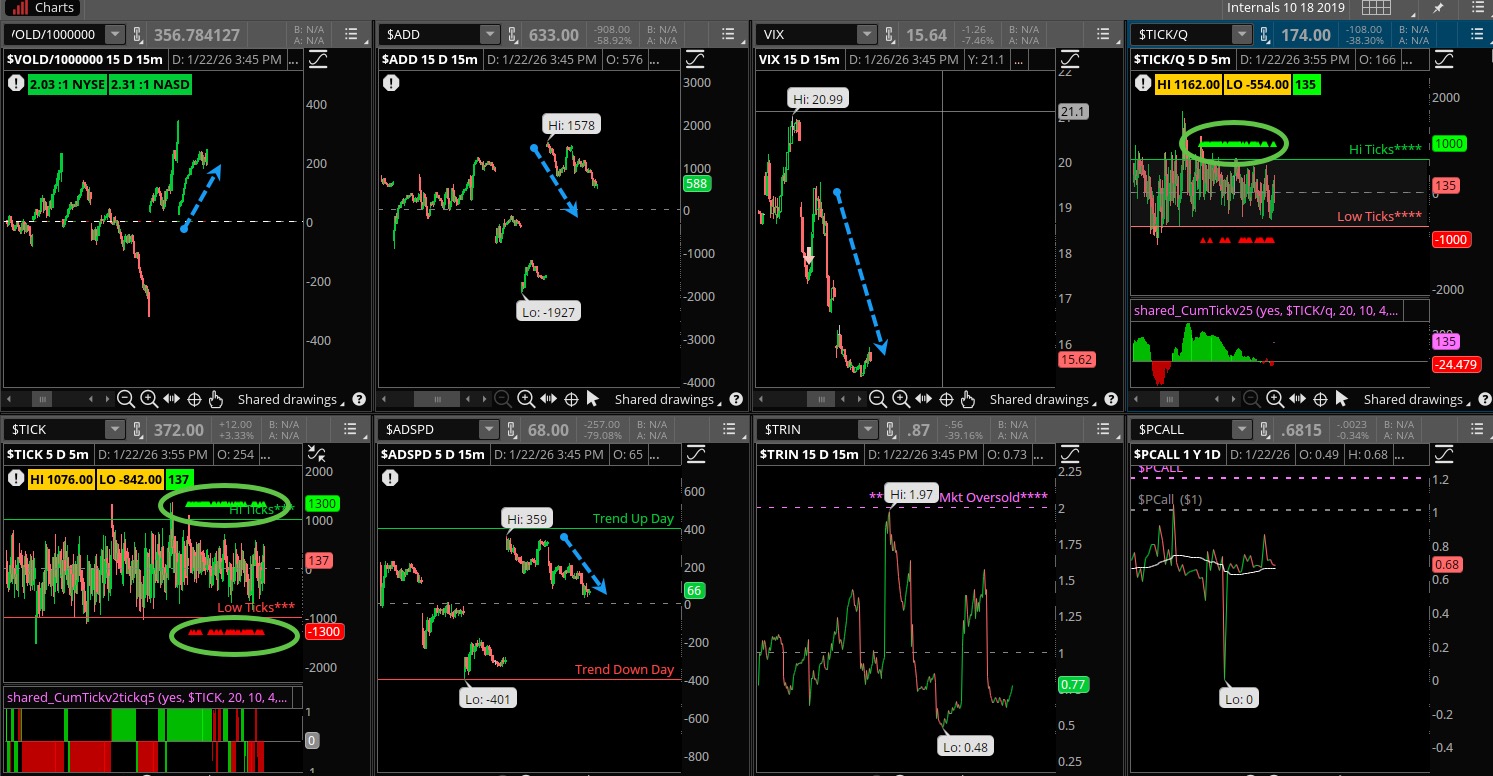1493x776 pixels.
Task: Expand the $PCALL symbol dropdown
Action: pyautogui.click(x=1240, y=429)
